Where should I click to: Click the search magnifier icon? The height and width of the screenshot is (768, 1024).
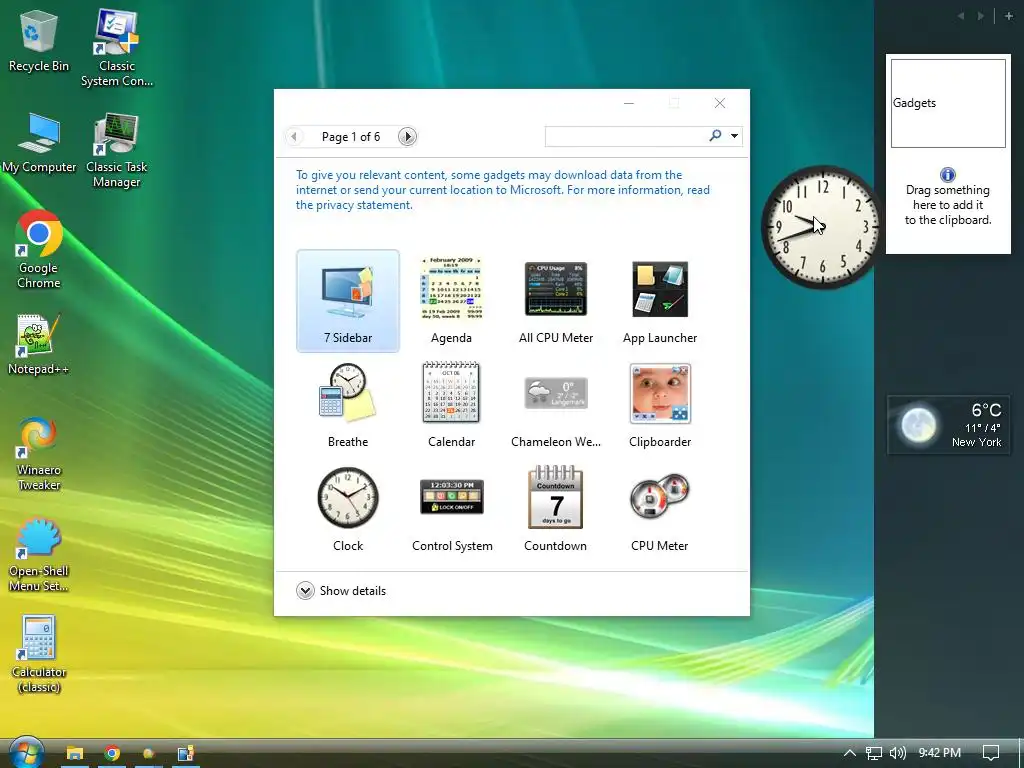click(715, 135)
